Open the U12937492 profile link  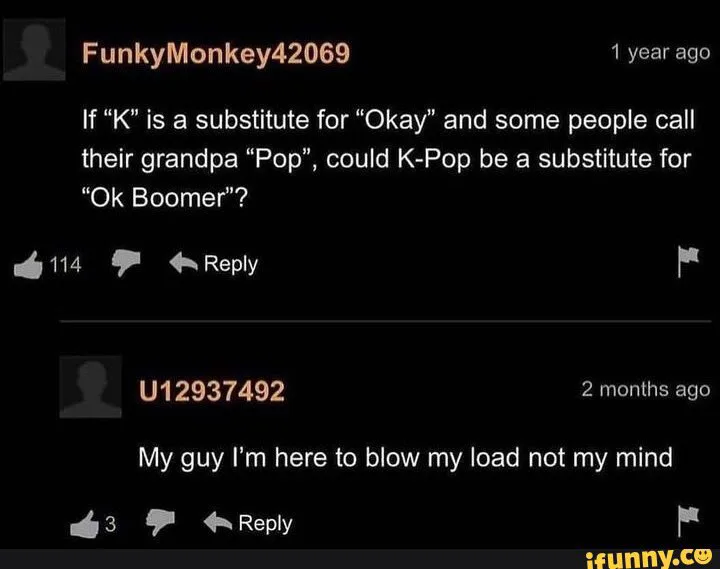pos(212,391)
